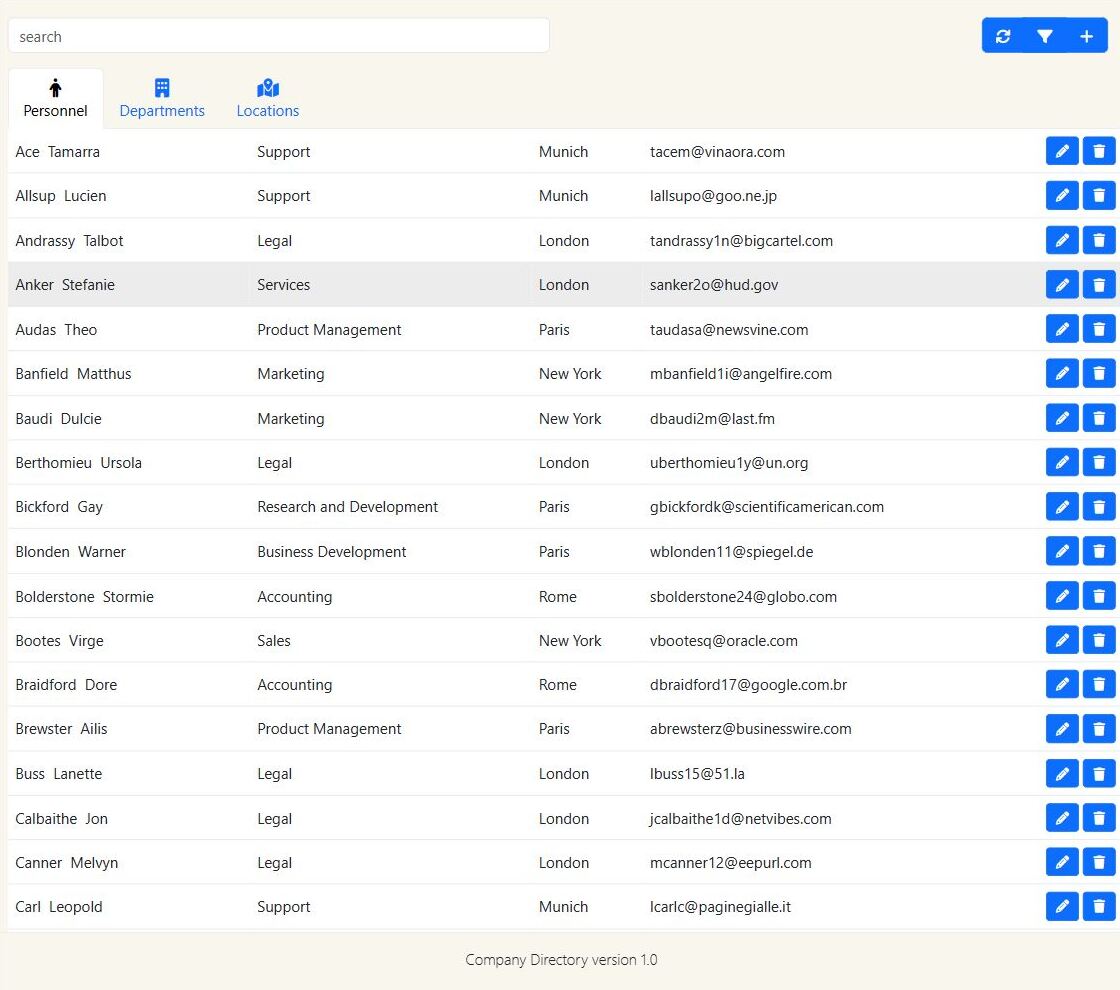Screen dimensions: 1120x990
Task: Edit Brewster Ailis's entry
Action: click(1062, 728)
